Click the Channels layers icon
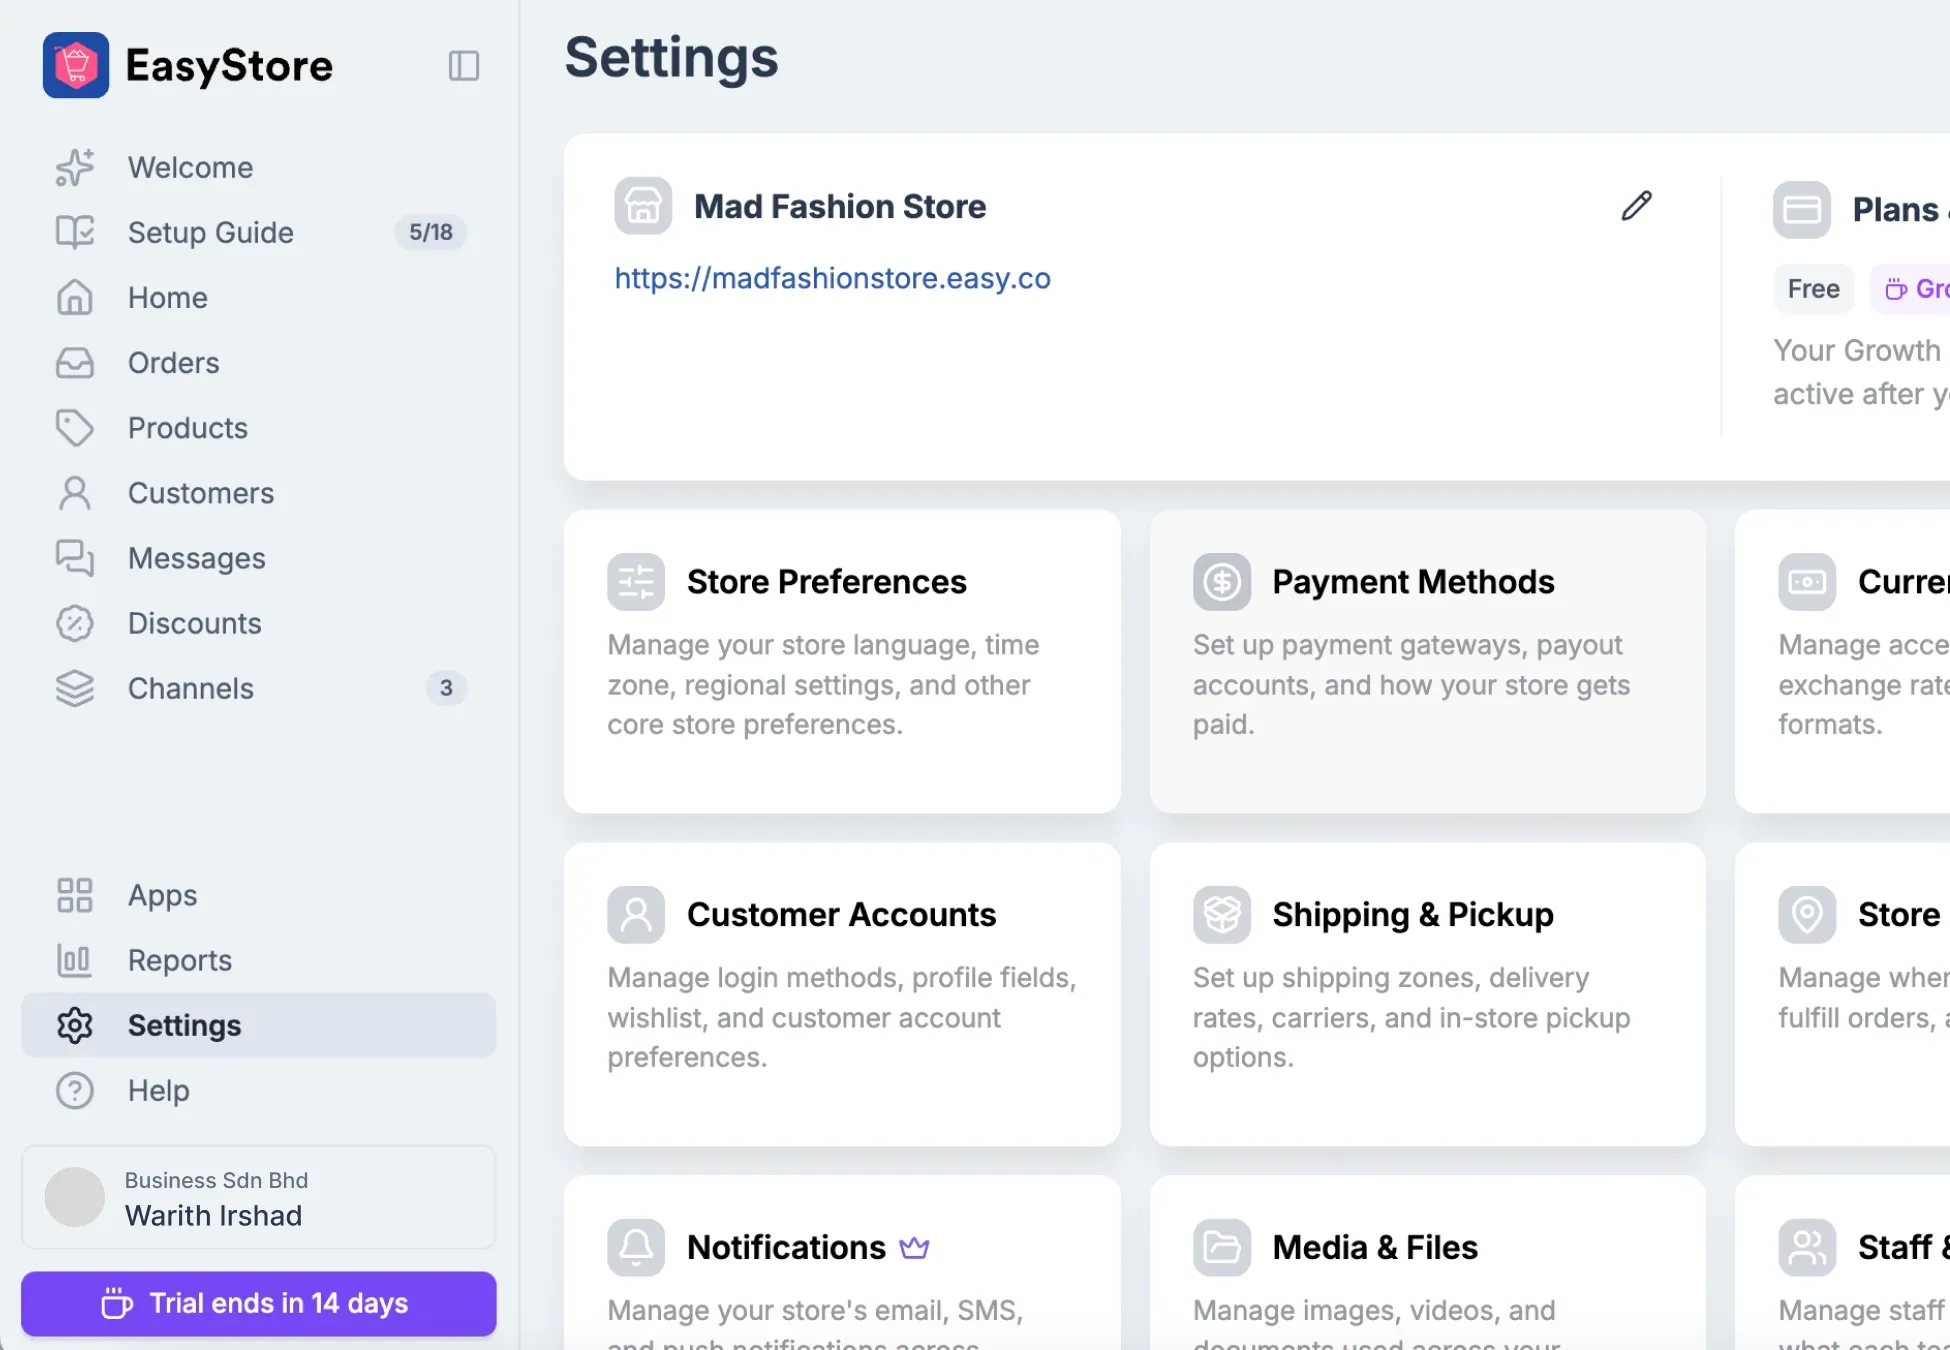 (75, 688)
